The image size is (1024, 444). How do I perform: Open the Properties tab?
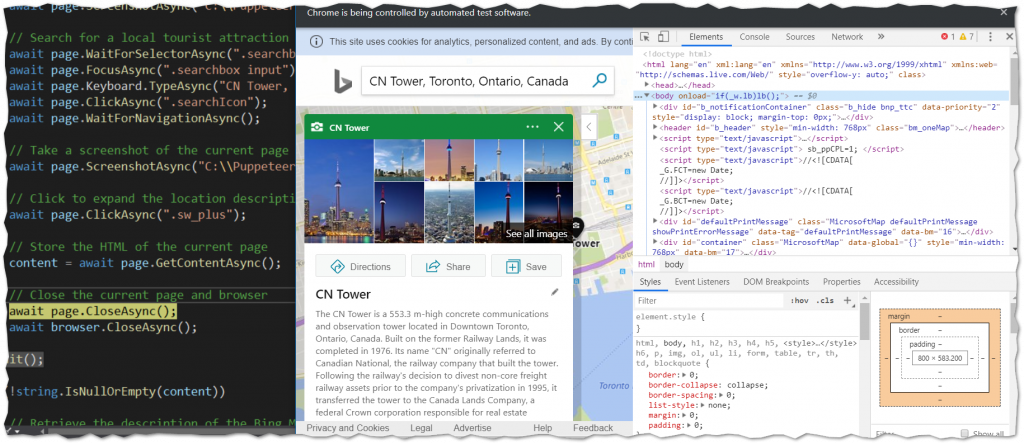tap(841, 282)
